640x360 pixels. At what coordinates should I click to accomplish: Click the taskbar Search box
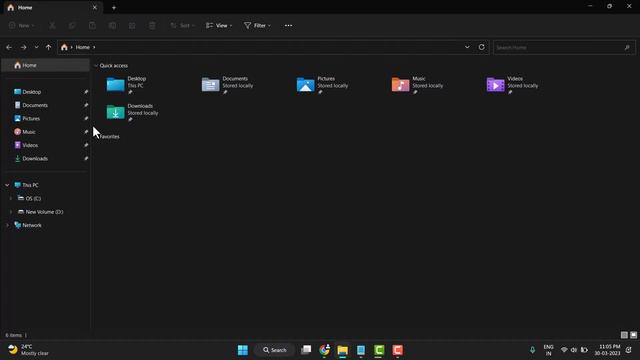coord(275,350)
